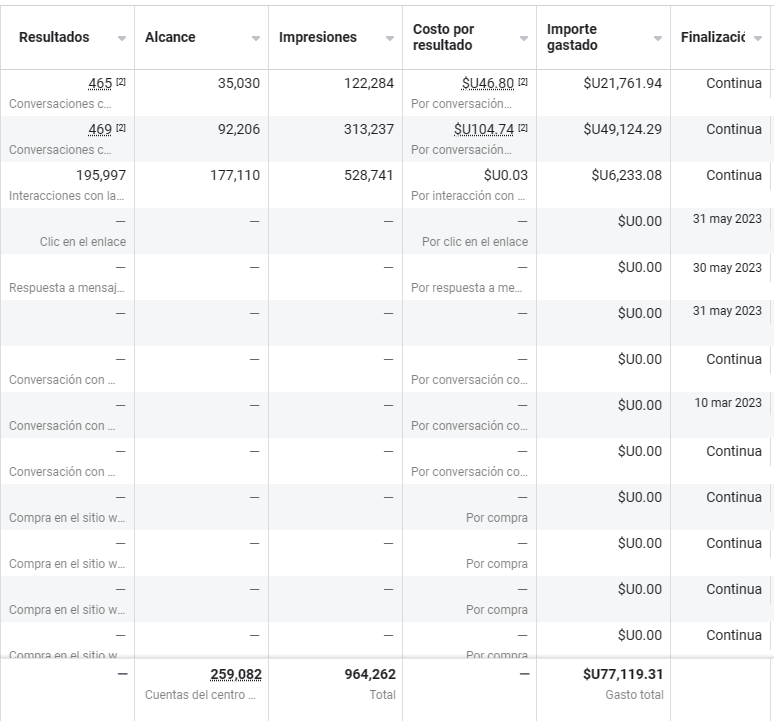Select the 30 may 2023 end date cell

[x=727, y=268]
